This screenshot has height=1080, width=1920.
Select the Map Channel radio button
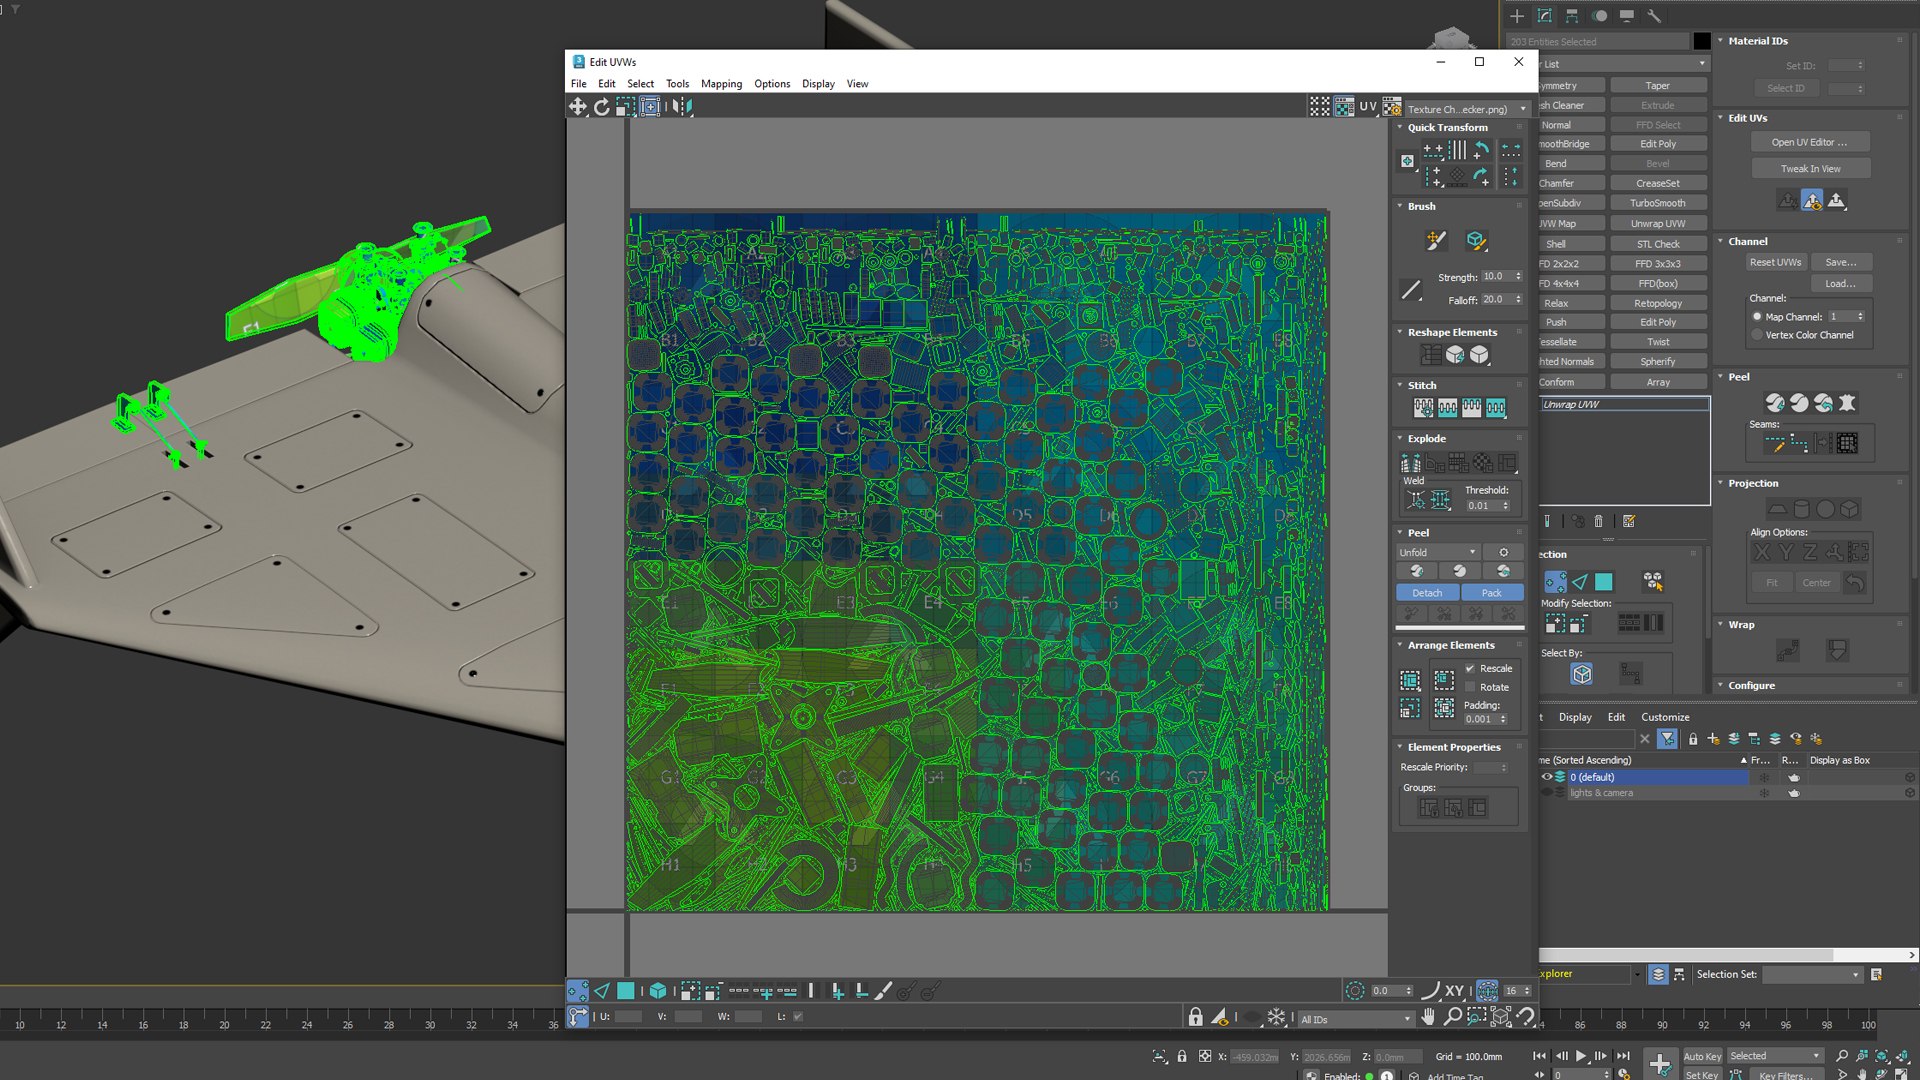tap(1757, 317)
